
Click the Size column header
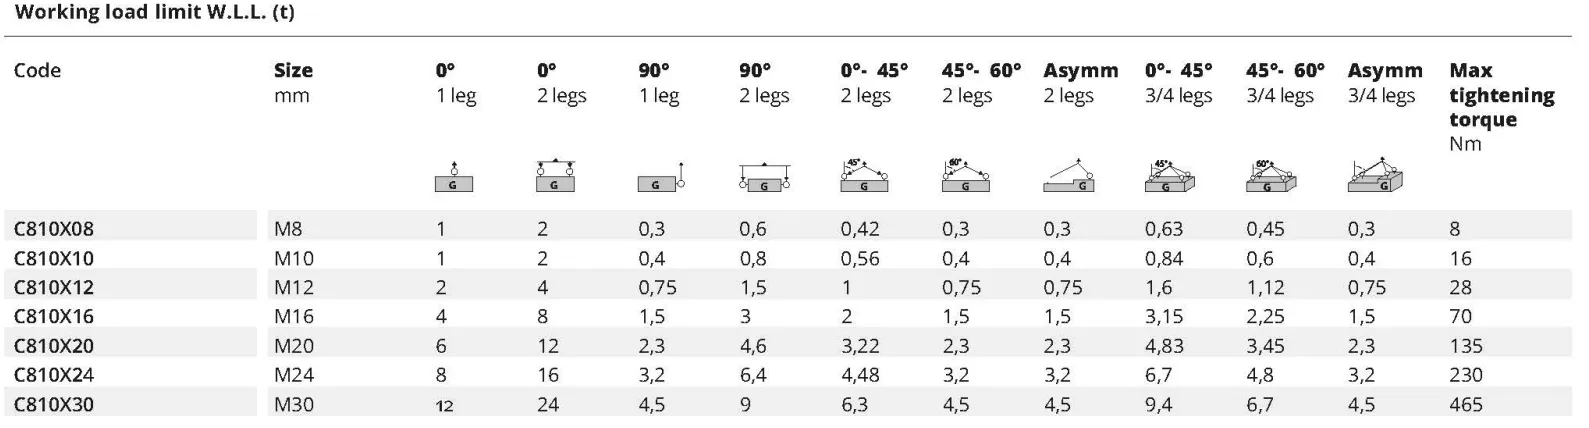[293, 71]
